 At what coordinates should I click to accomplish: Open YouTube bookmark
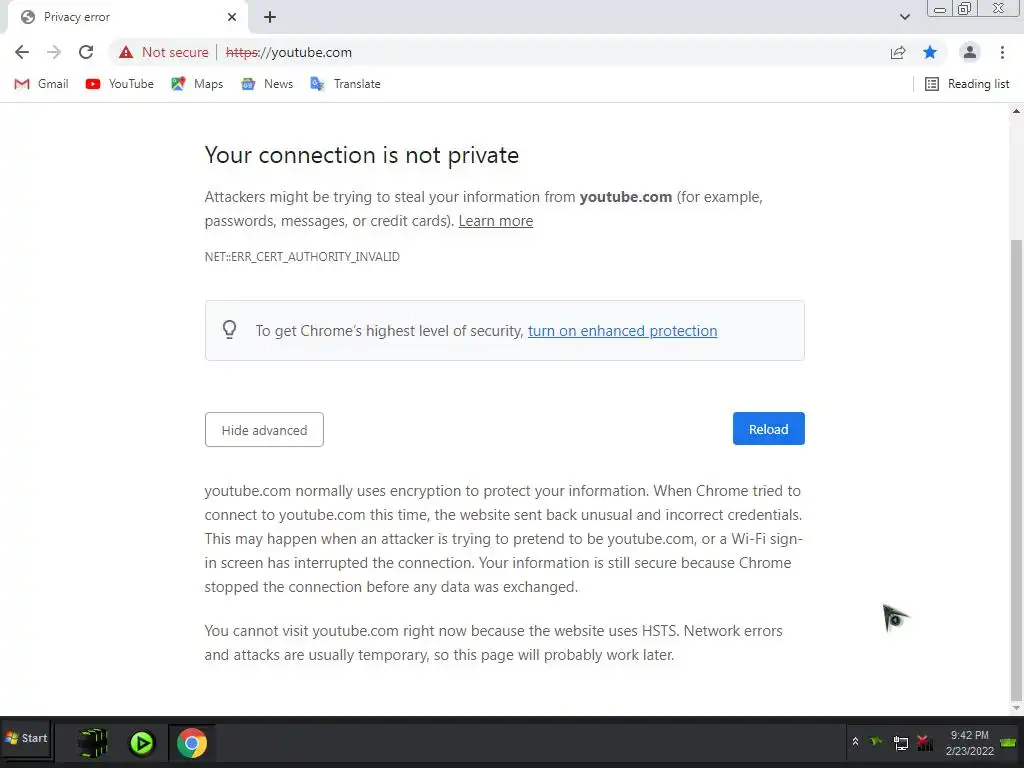(119, 84)
